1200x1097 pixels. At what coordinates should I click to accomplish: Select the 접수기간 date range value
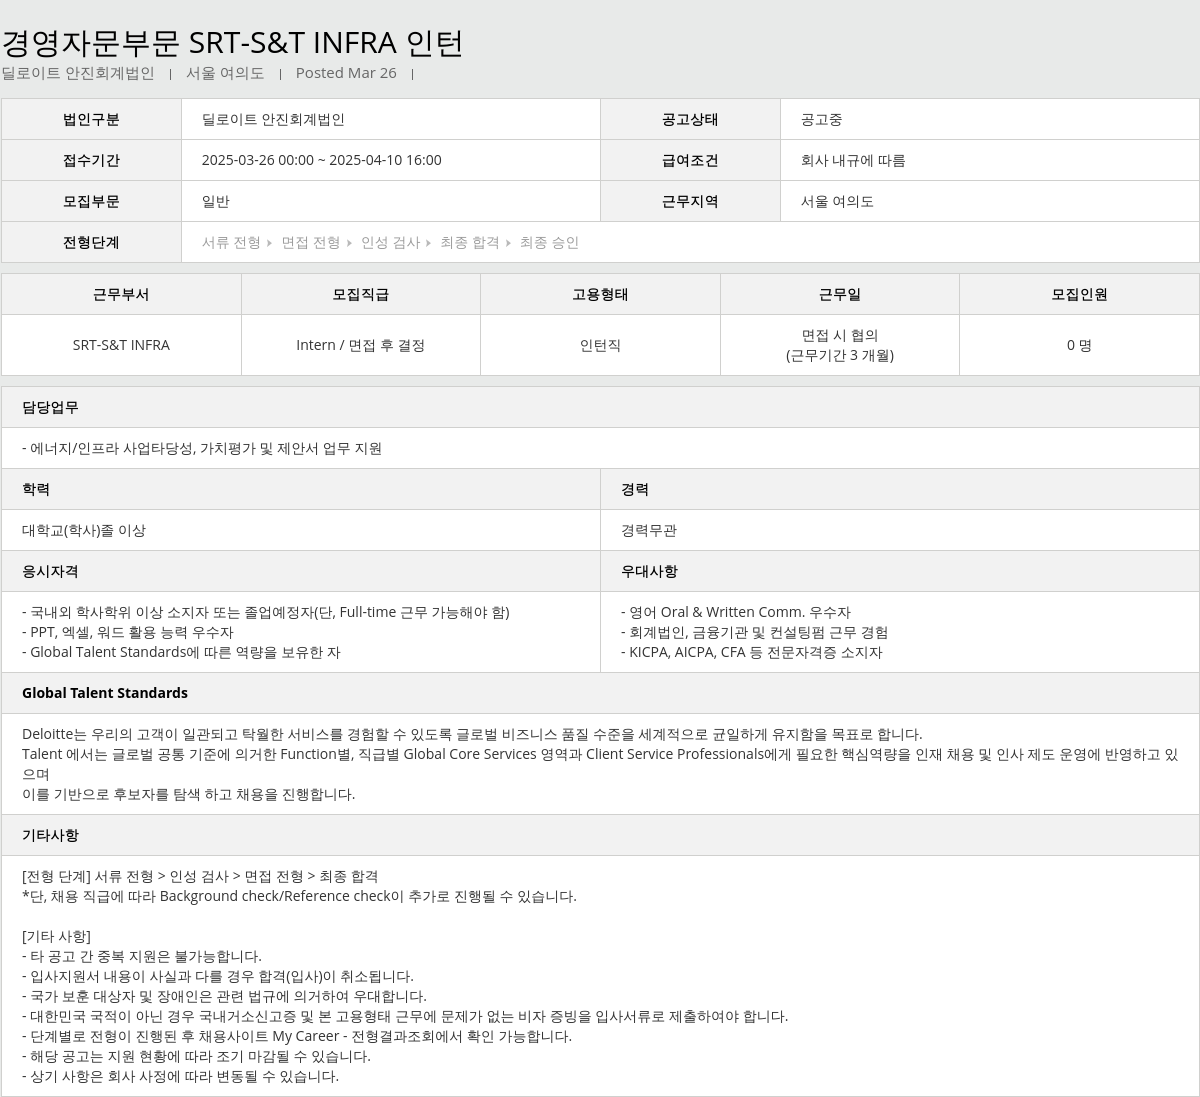[322, 160]
